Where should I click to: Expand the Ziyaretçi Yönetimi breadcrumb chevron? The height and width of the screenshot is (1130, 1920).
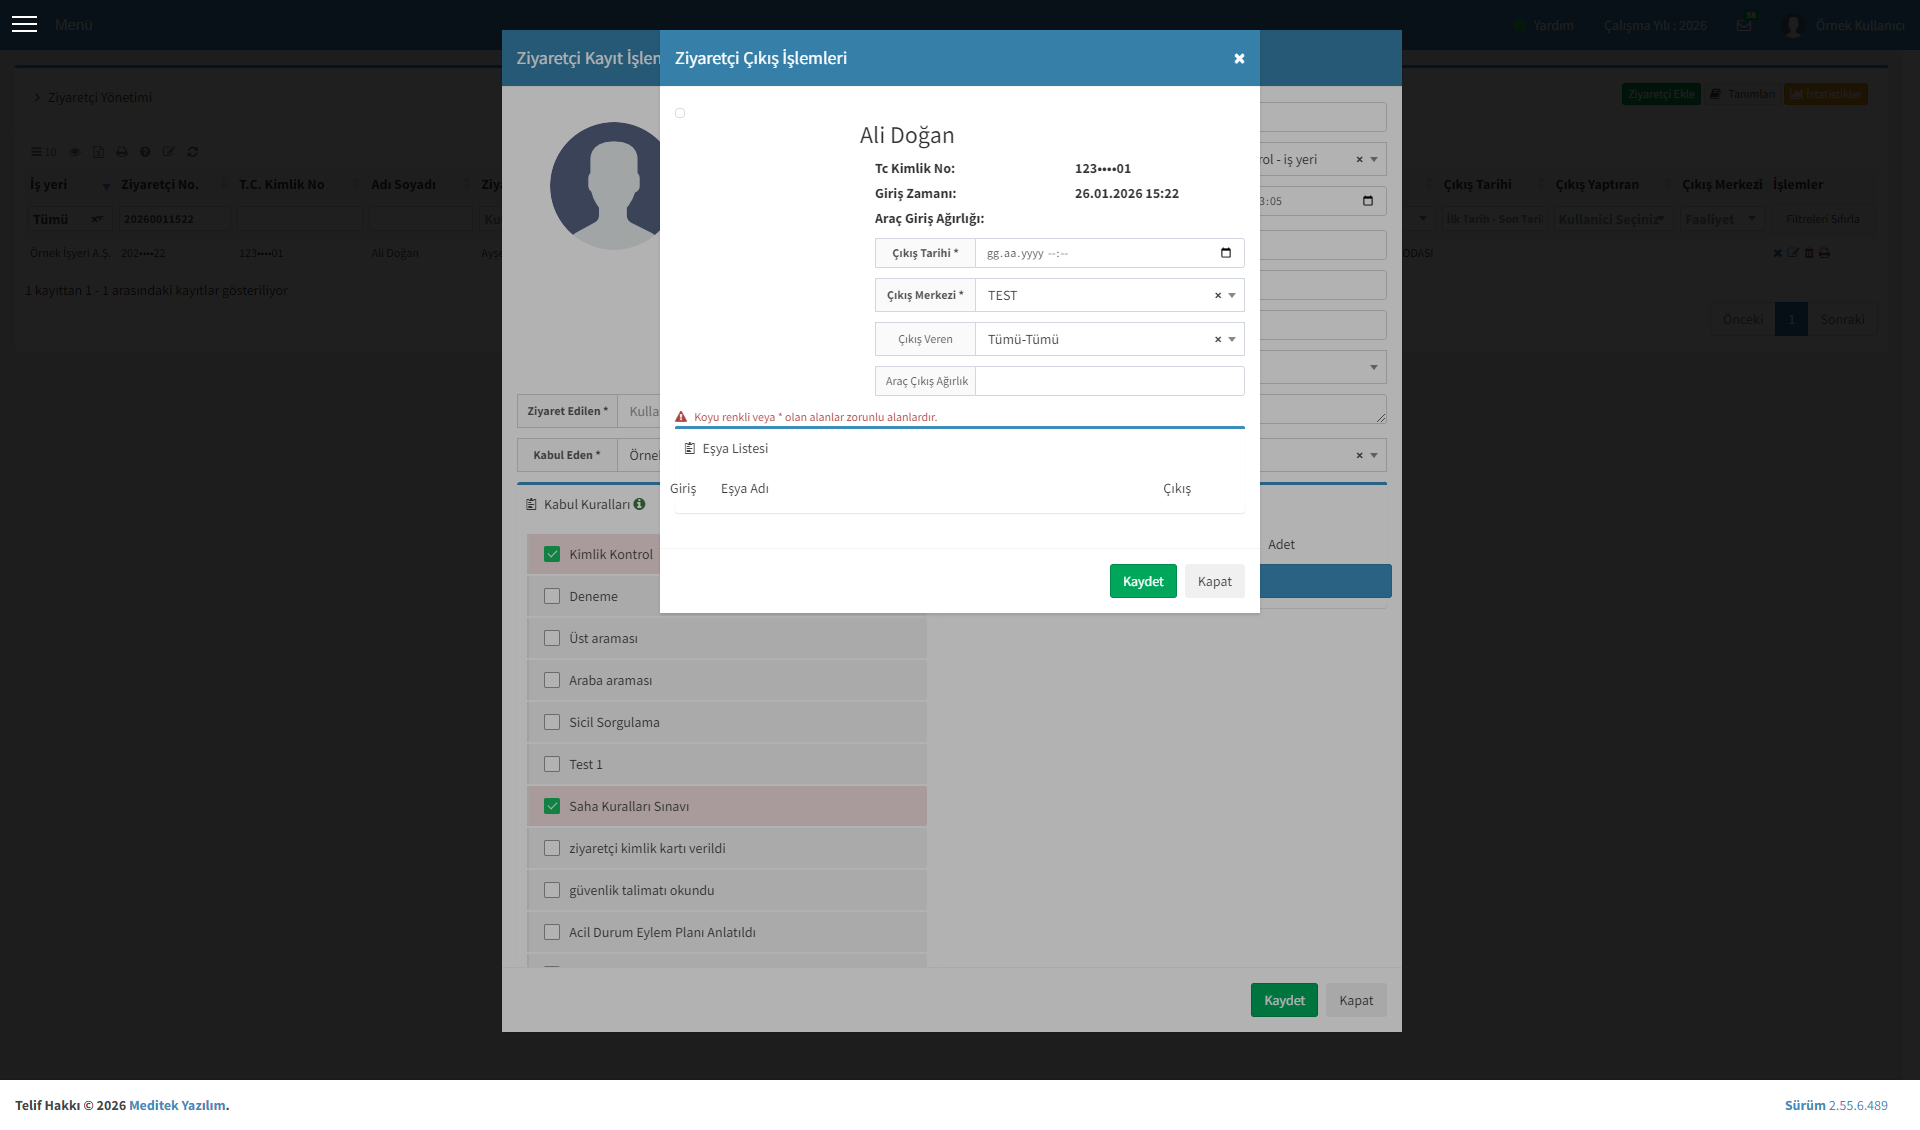coord(37,97)
